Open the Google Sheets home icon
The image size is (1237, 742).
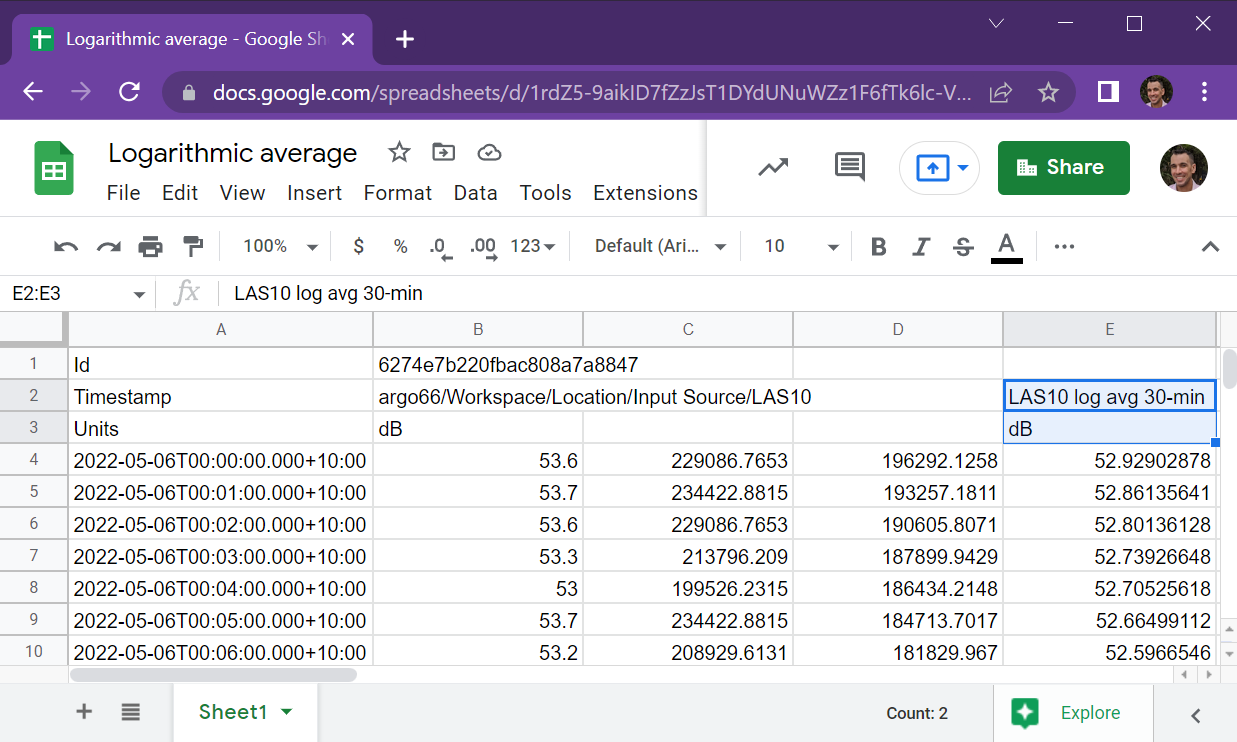click(54, 167)
